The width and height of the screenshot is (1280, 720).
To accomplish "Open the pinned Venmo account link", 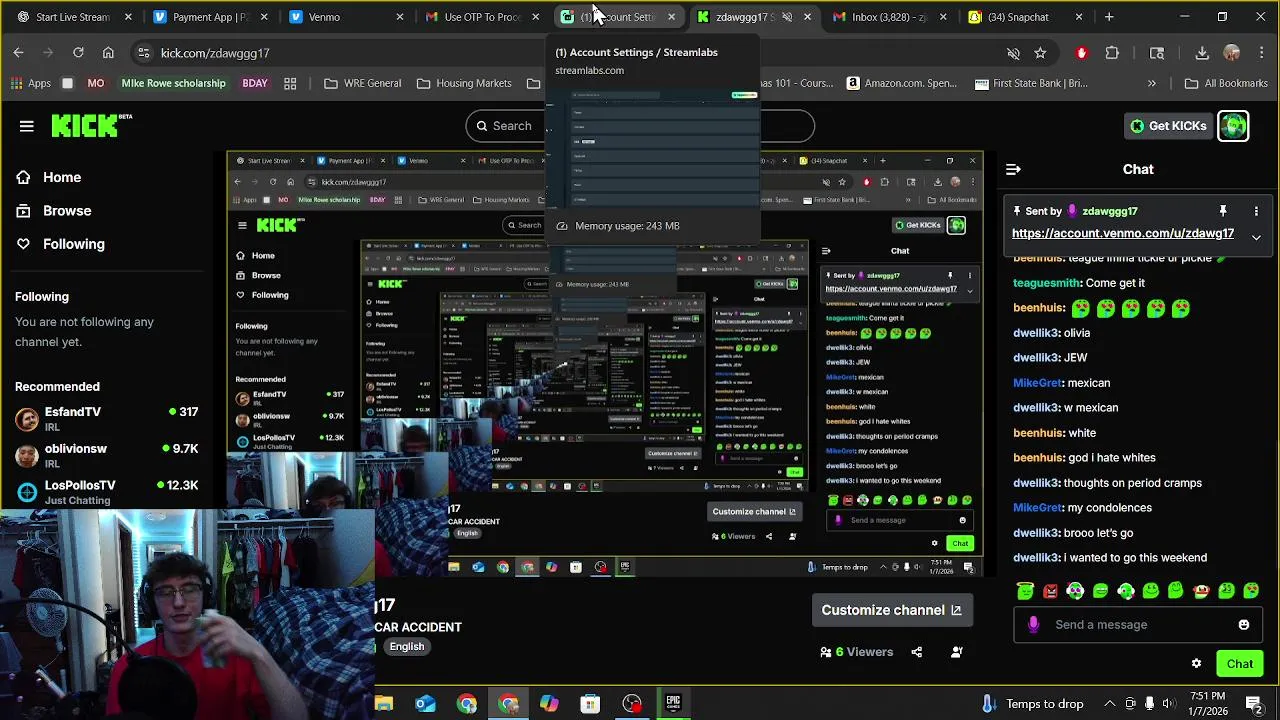I will (x=1123, y=233).
